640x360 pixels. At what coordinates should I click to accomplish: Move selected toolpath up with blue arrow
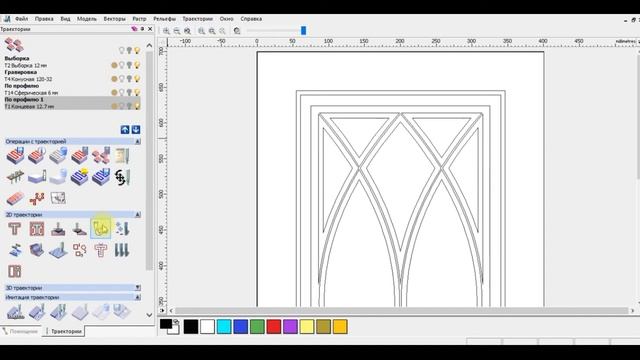coord(125,130)
